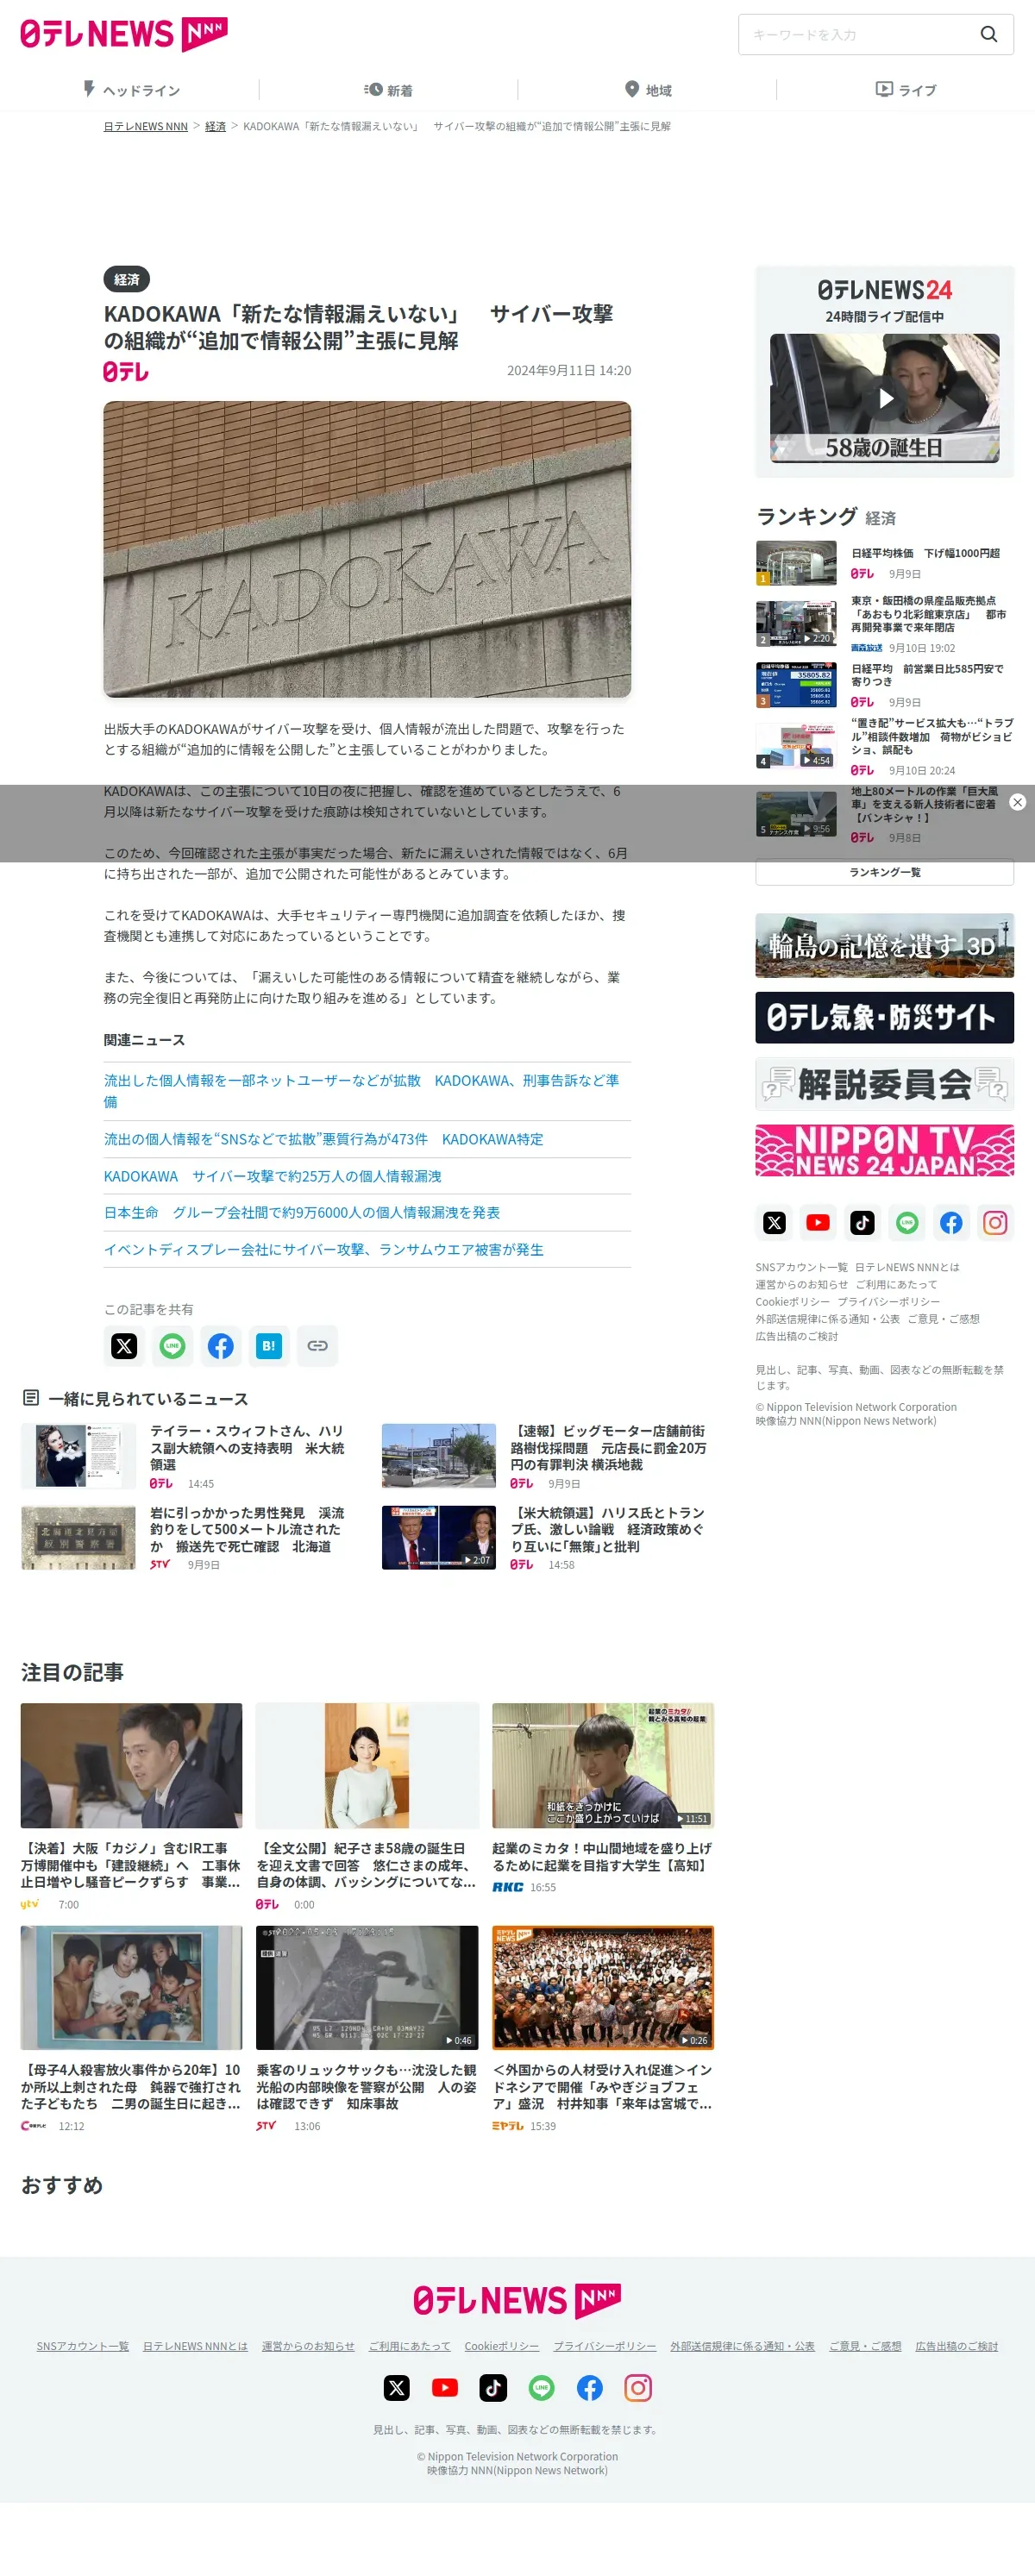Viewport: 1035px width, 2576px height.
Task: Open footer X icon
Action: [397, 2388]
